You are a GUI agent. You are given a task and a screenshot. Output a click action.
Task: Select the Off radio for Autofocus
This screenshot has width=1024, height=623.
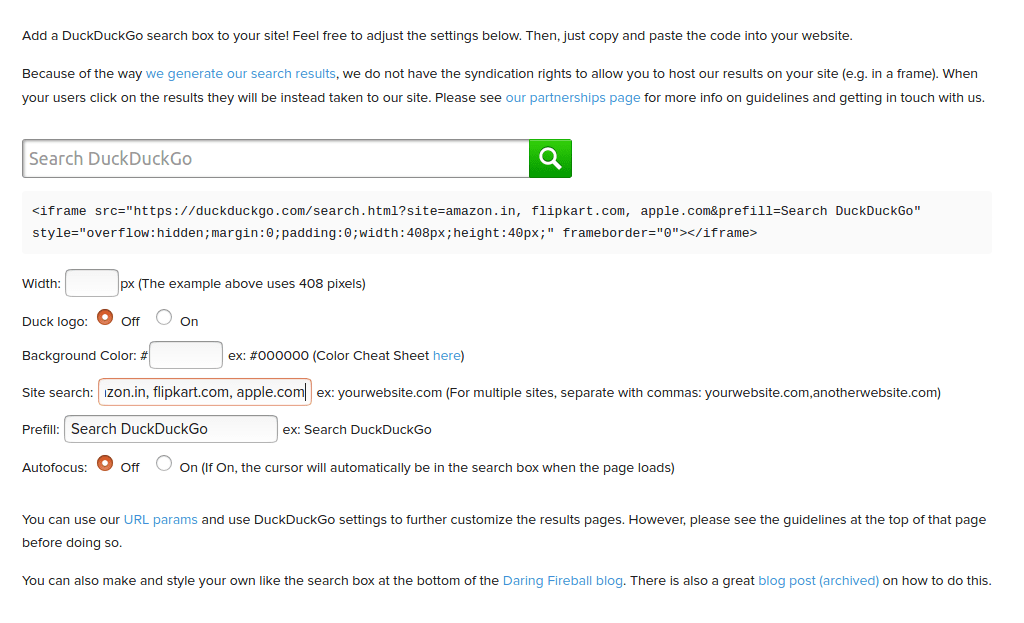[105, 463]
